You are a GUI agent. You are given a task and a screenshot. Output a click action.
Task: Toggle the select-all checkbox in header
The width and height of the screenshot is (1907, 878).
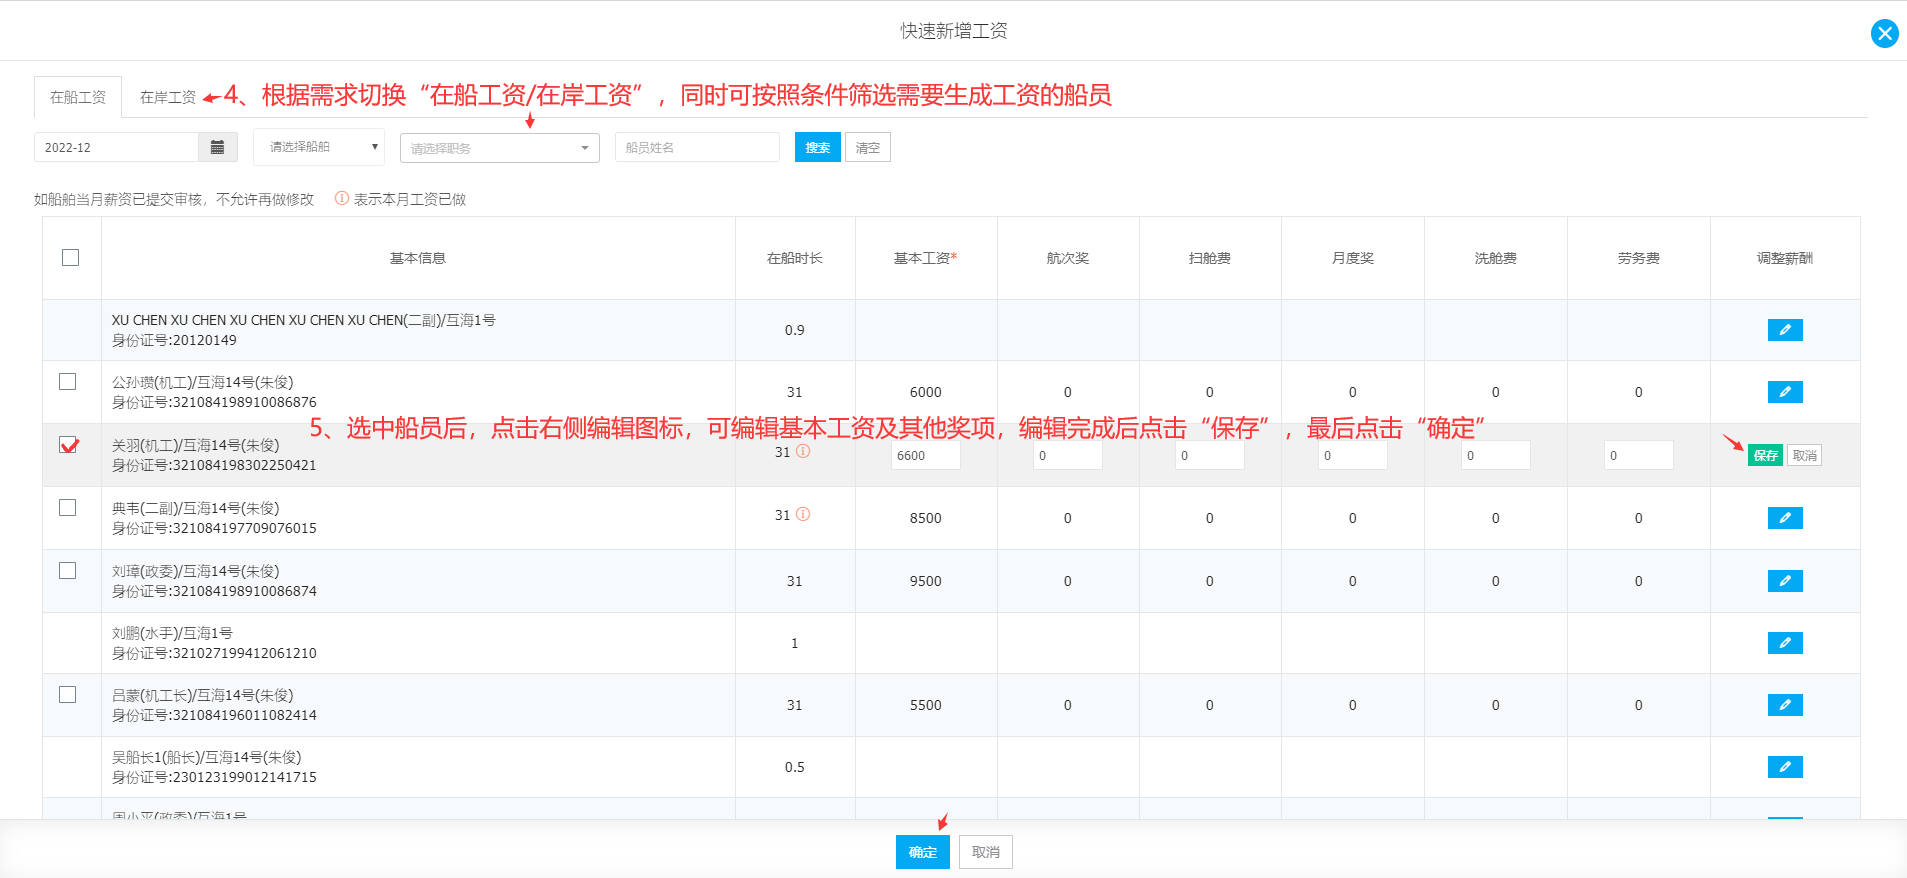(x=70, y=257)
